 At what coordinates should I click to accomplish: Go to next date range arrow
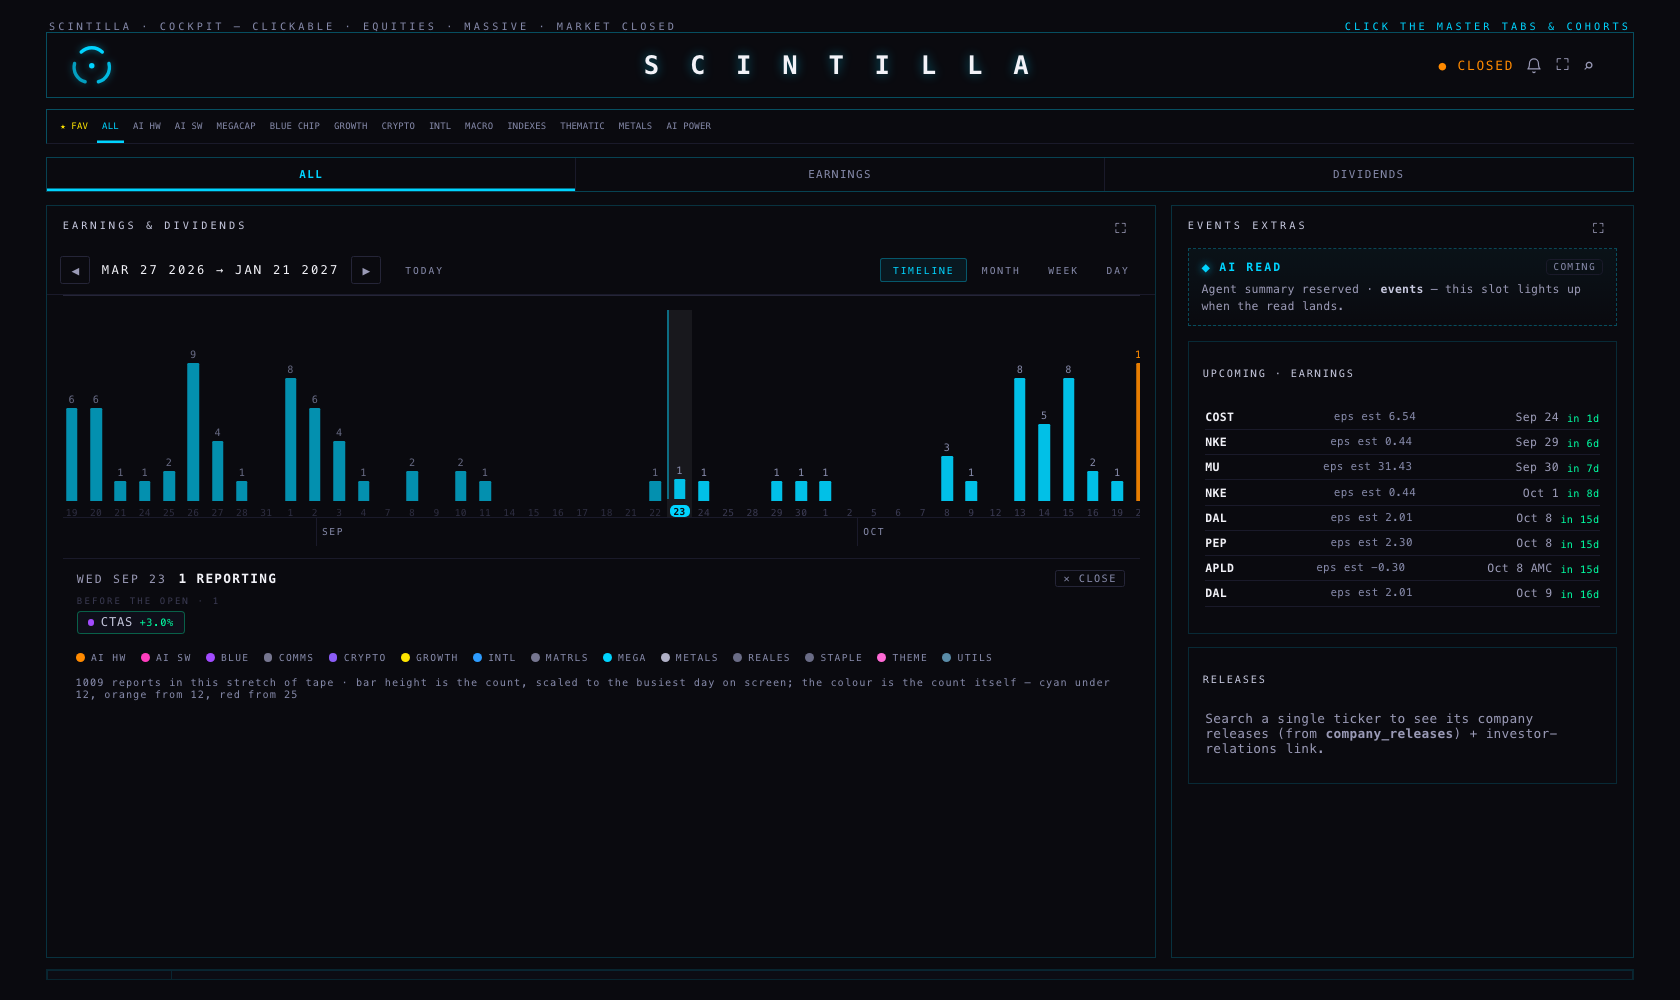coord(366,270)
